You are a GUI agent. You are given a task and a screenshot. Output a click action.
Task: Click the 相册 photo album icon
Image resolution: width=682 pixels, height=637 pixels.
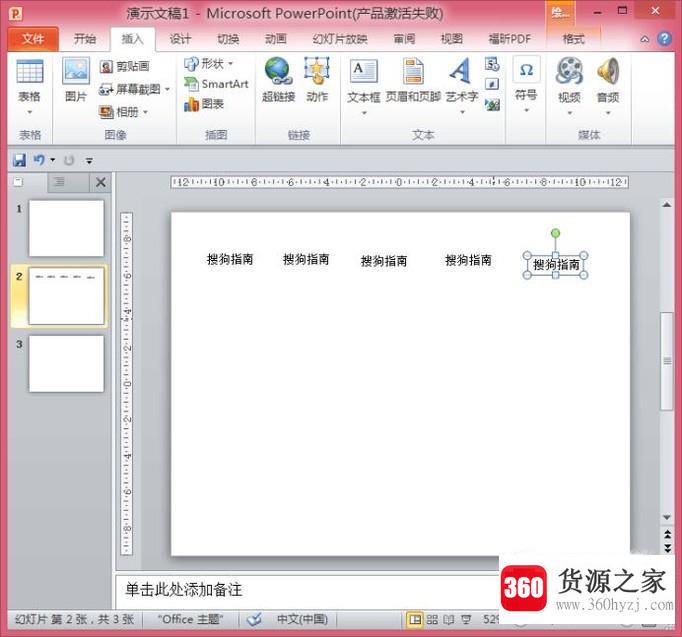pyautogui.click(x=119, y=112)
